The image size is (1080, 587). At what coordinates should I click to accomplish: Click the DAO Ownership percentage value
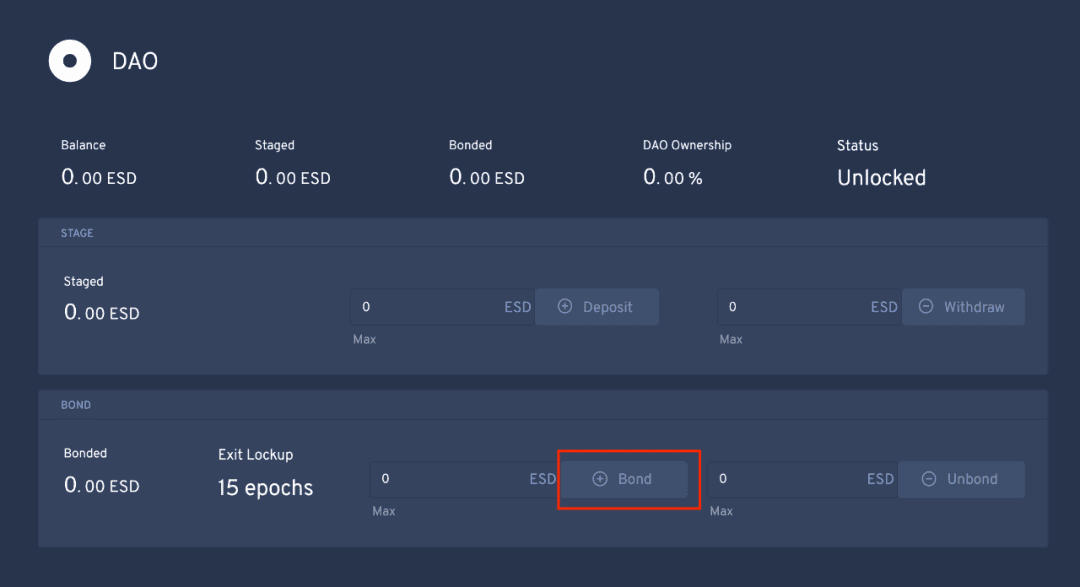[x=673, y=178]
